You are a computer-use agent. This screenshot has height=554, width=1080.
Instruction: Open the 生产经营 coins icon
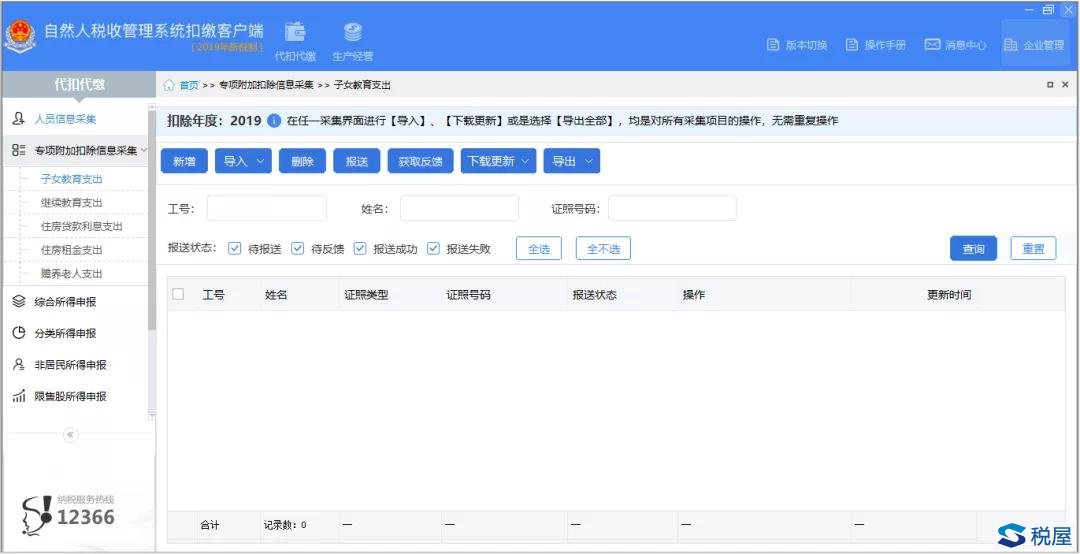click(352, 33)
